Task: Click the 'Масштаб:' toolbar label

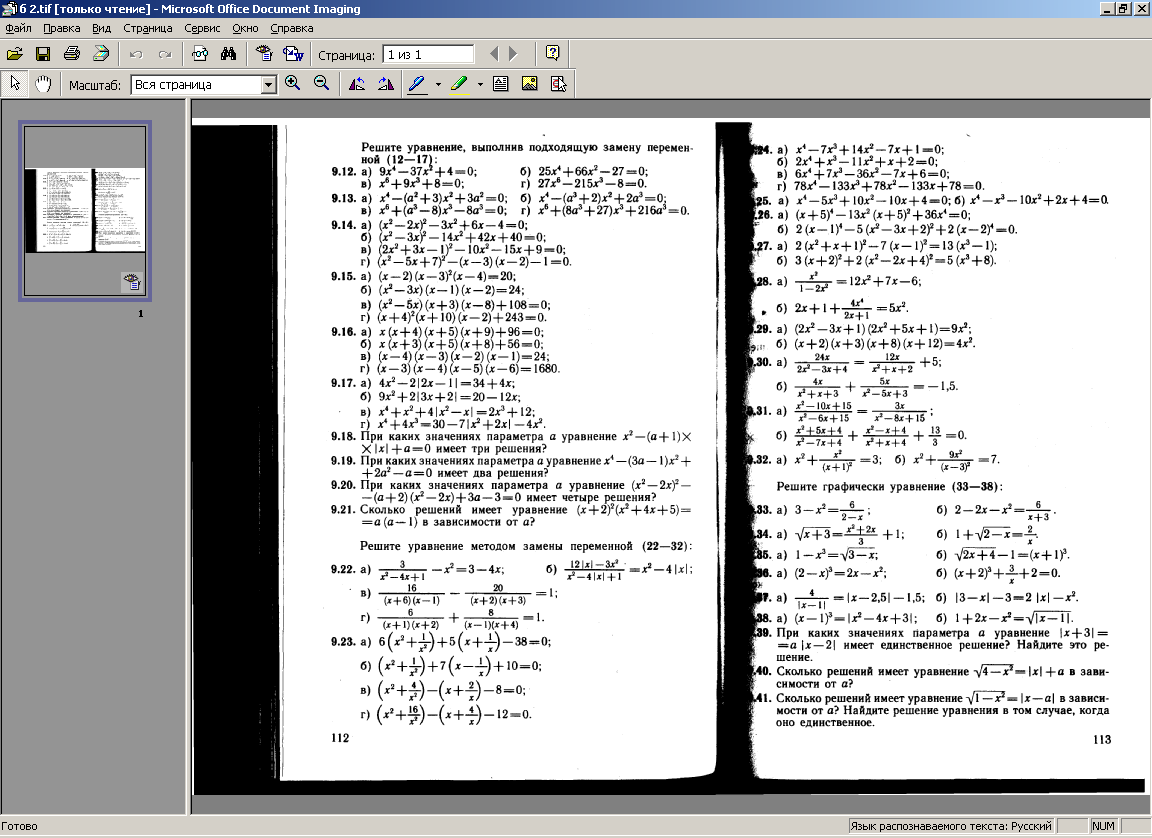Action: click(95, 85)
